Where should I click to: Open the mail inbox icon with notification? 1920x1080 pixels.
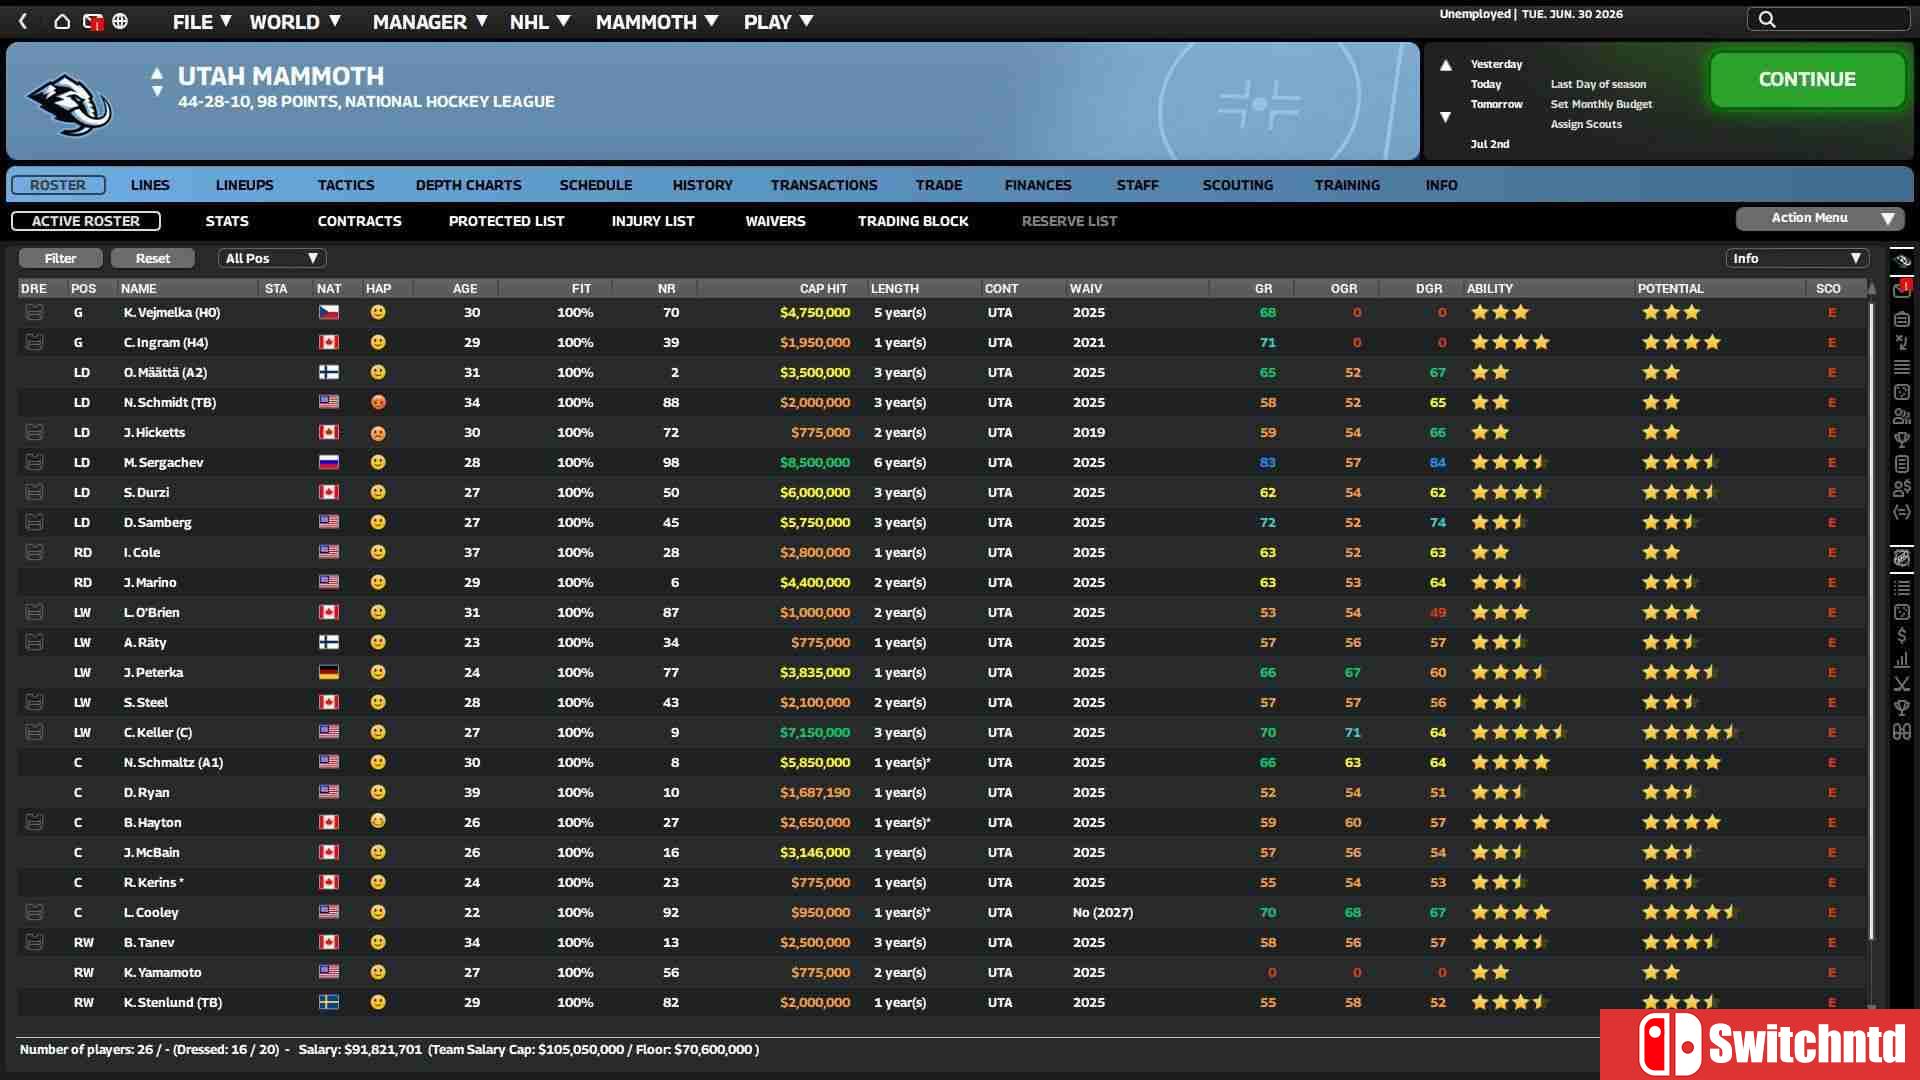[x=92, y=21]
